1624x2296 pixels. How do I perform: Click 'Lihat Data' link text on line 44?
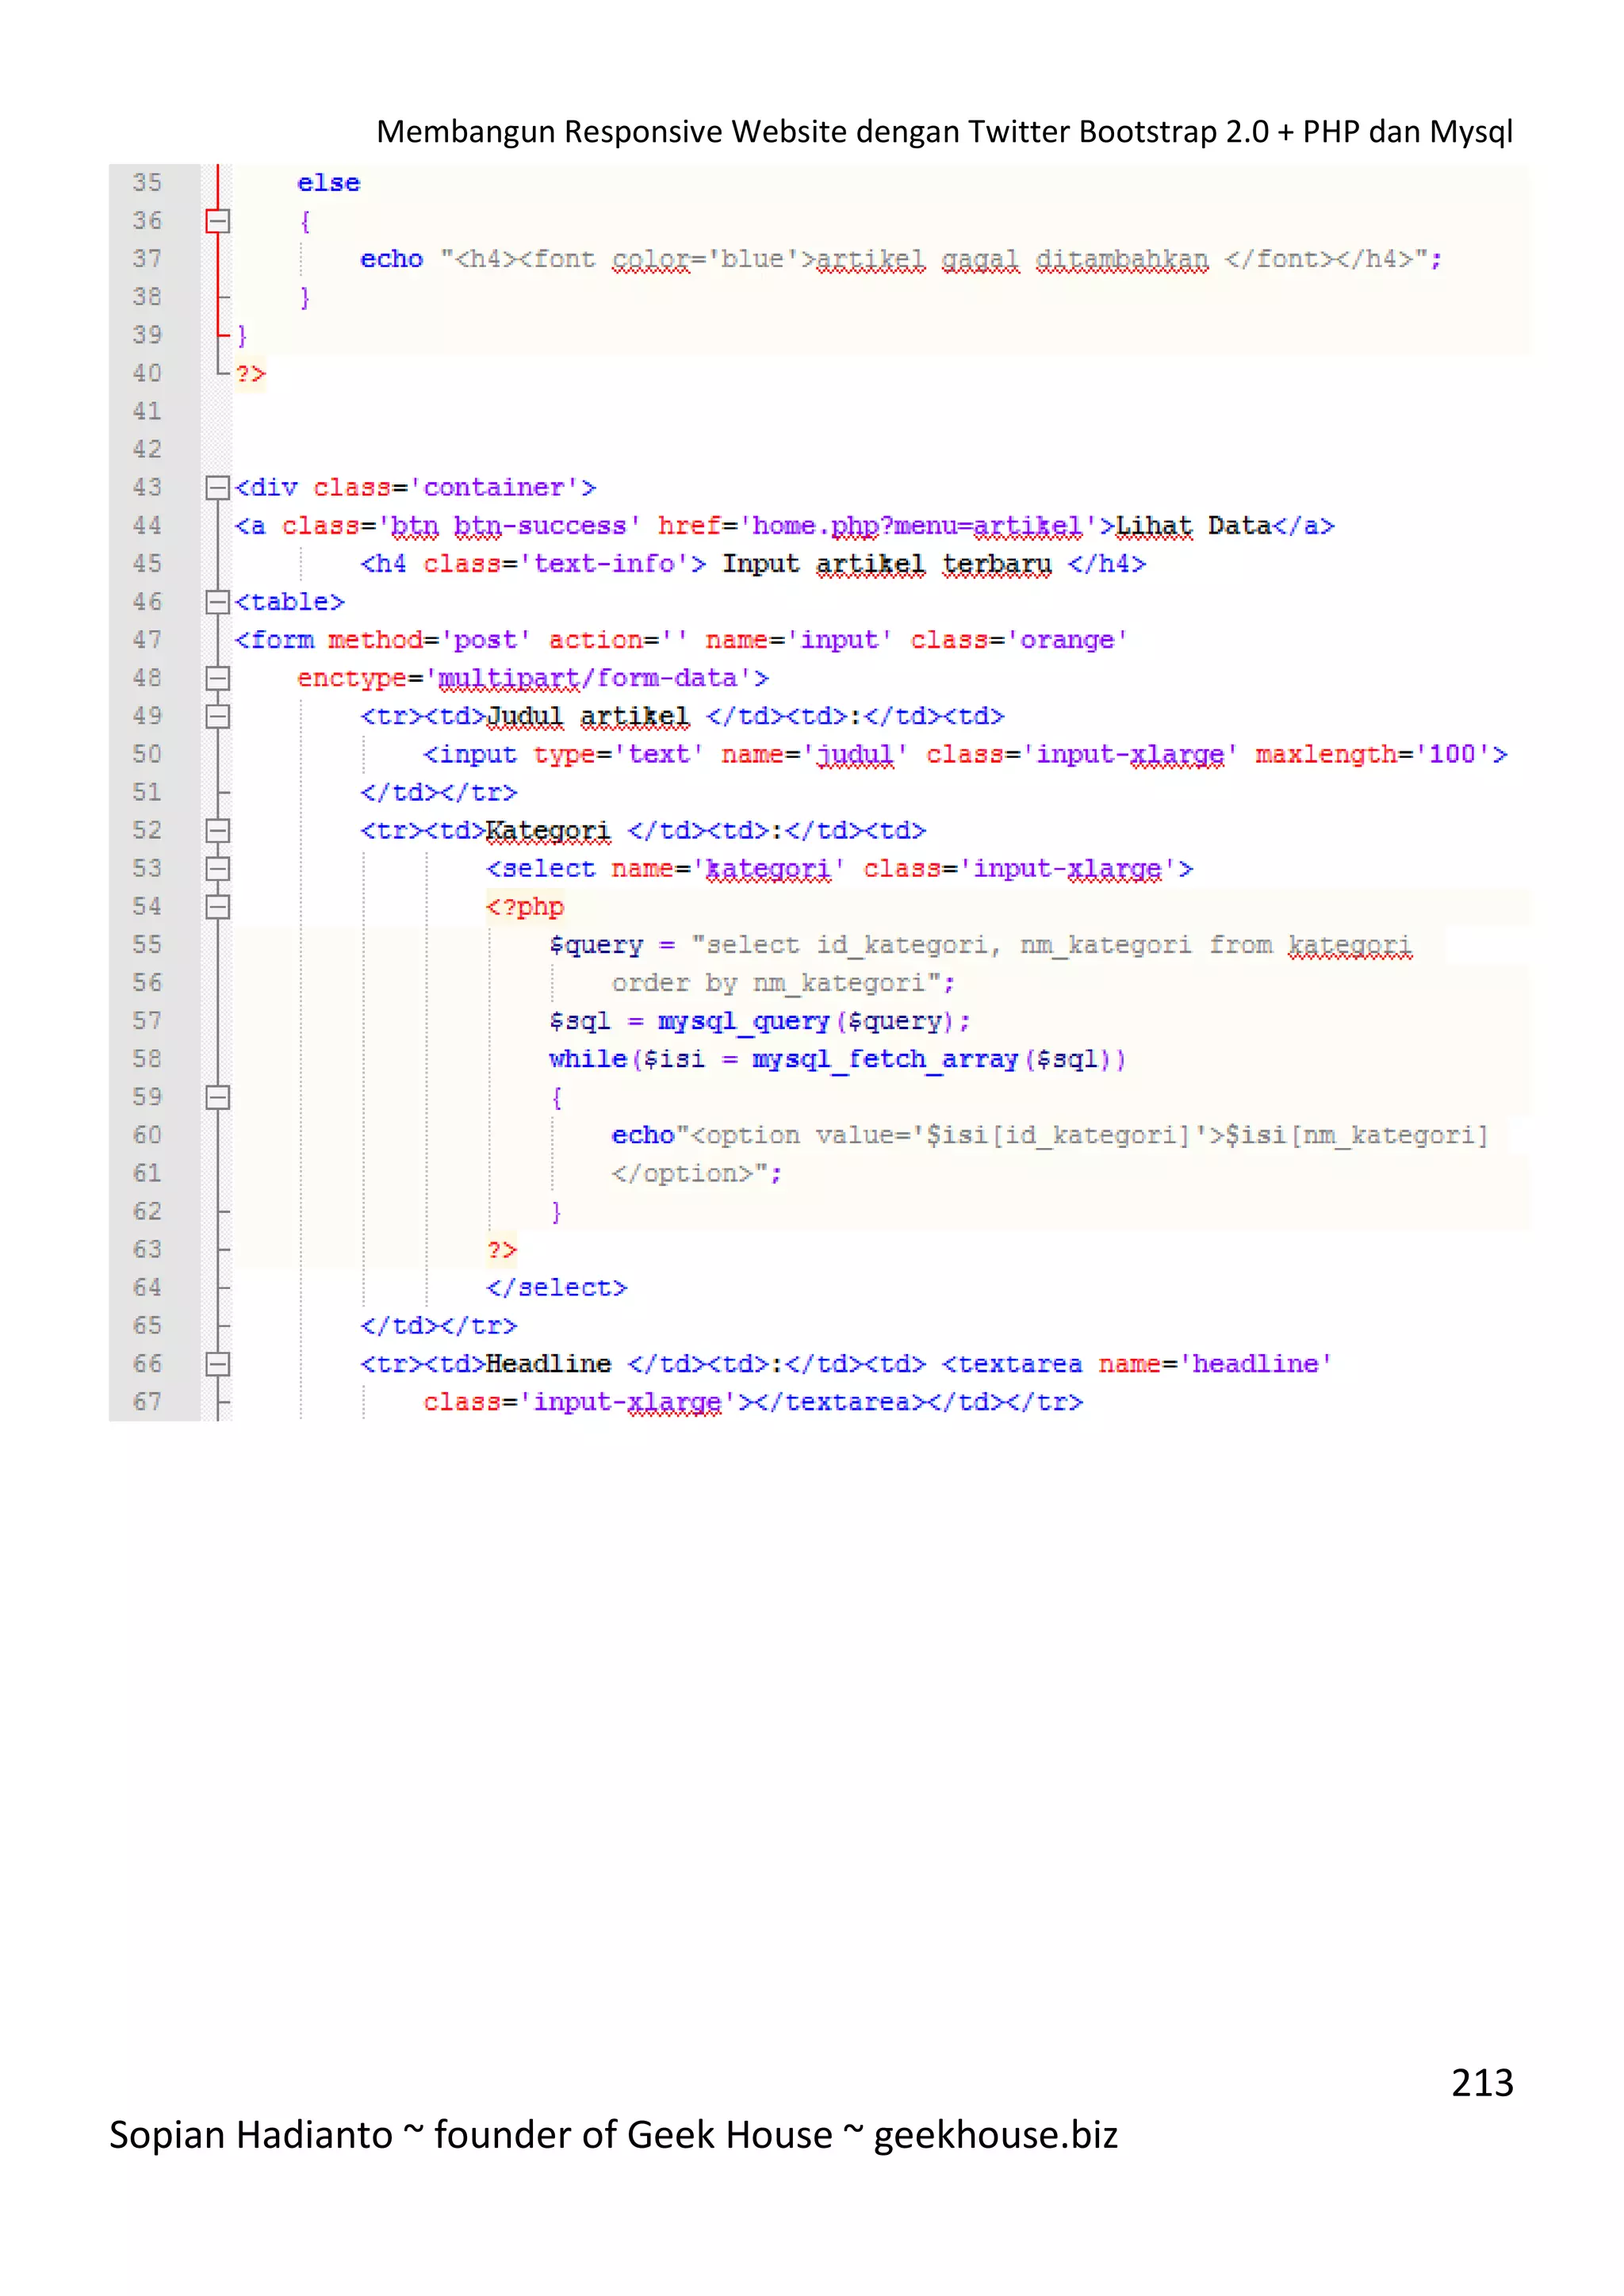(1193, 526)
